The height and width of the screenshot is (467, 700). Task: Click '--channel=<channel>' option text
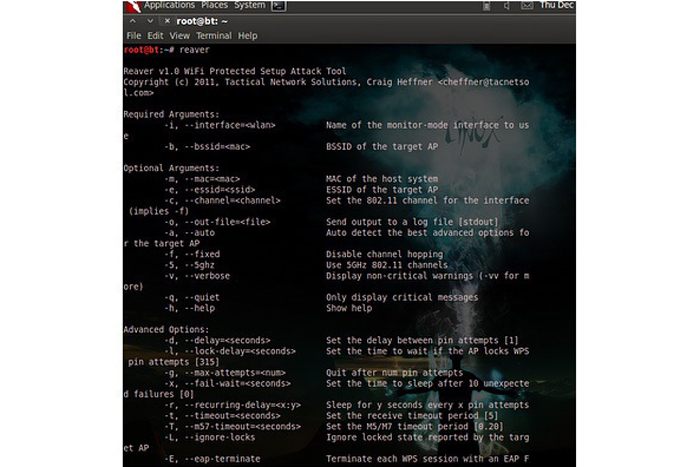(233, 200)
